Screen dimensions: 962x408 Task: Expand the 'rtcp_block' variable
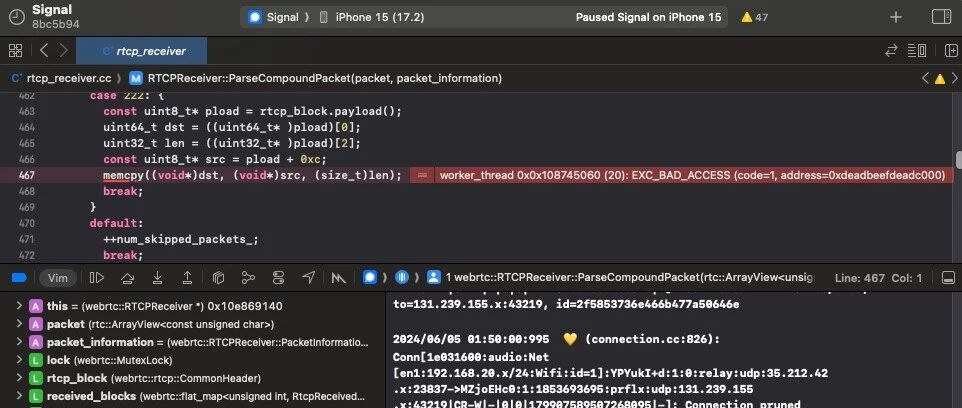click(x=19, y=378)
